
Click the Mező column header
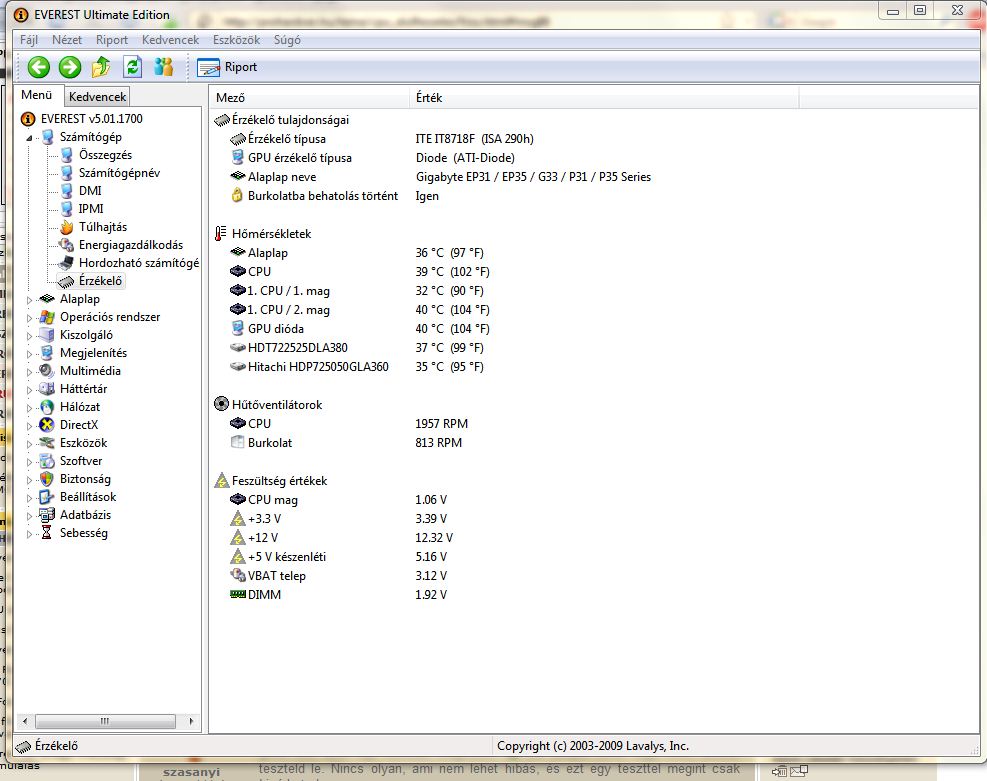[x=309, y=98]
